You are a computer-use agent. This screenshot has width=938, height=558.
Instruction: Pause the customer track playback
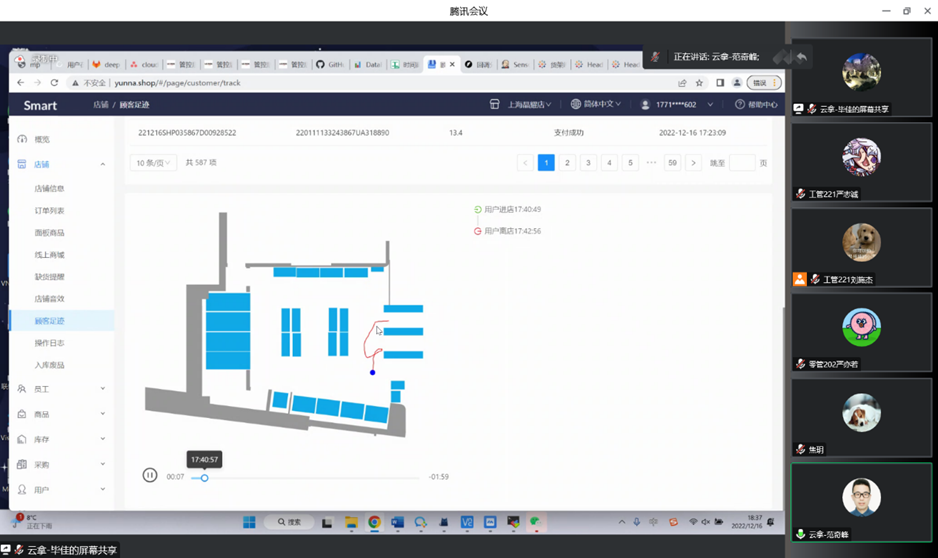150,475
